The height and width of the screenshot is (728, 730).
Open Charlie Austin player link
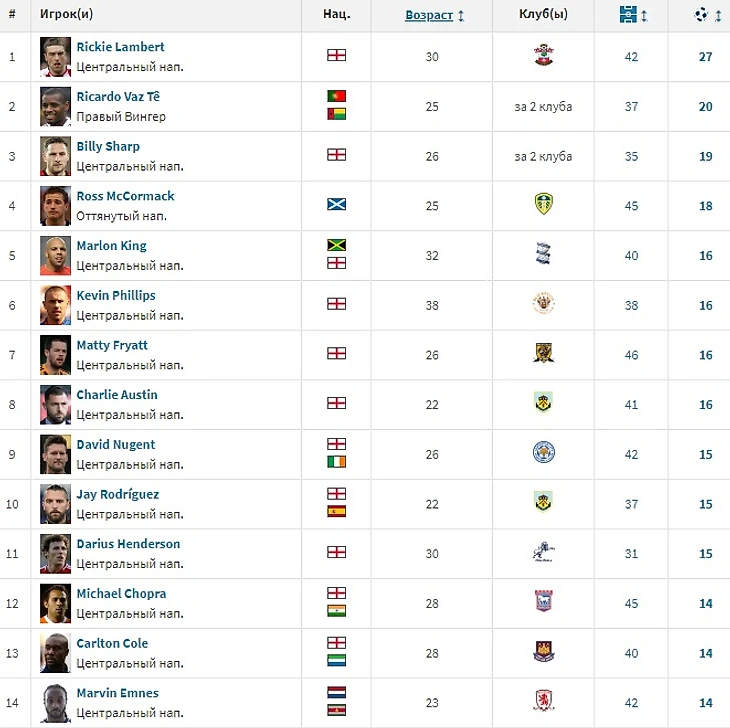tap(117, 395)
